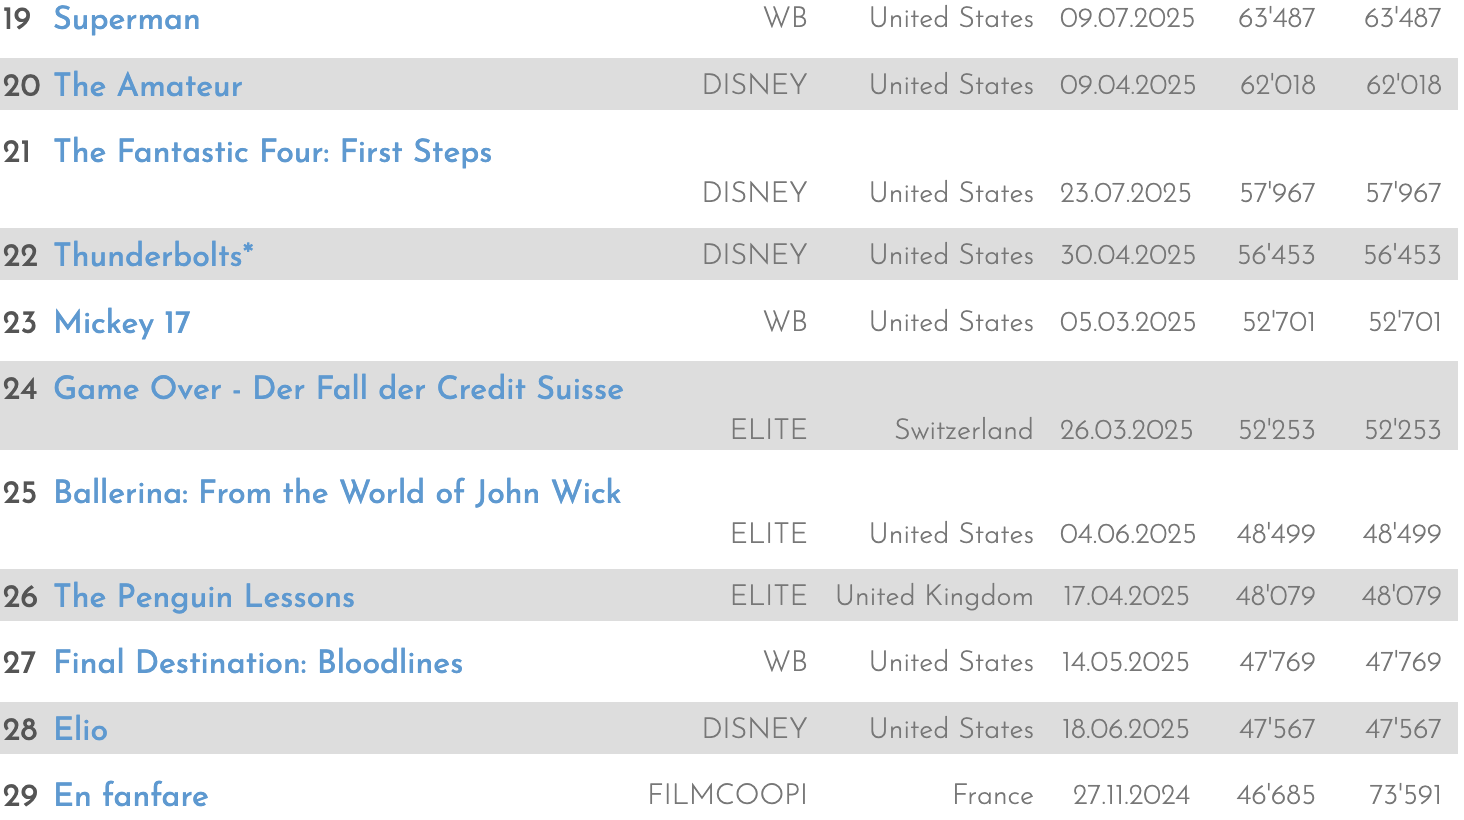Click release date 09.07.2025 for Superman
The image size is (1464, 820).
[1128, 19]
